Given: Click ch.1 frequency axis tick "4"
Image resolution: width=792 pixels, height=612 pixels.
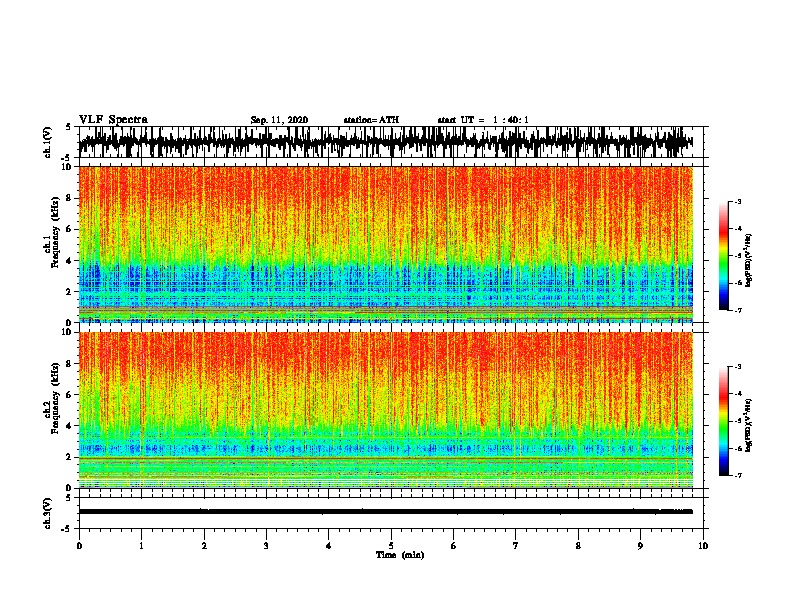Looking at the screenshot, I should tap(70, 261).
